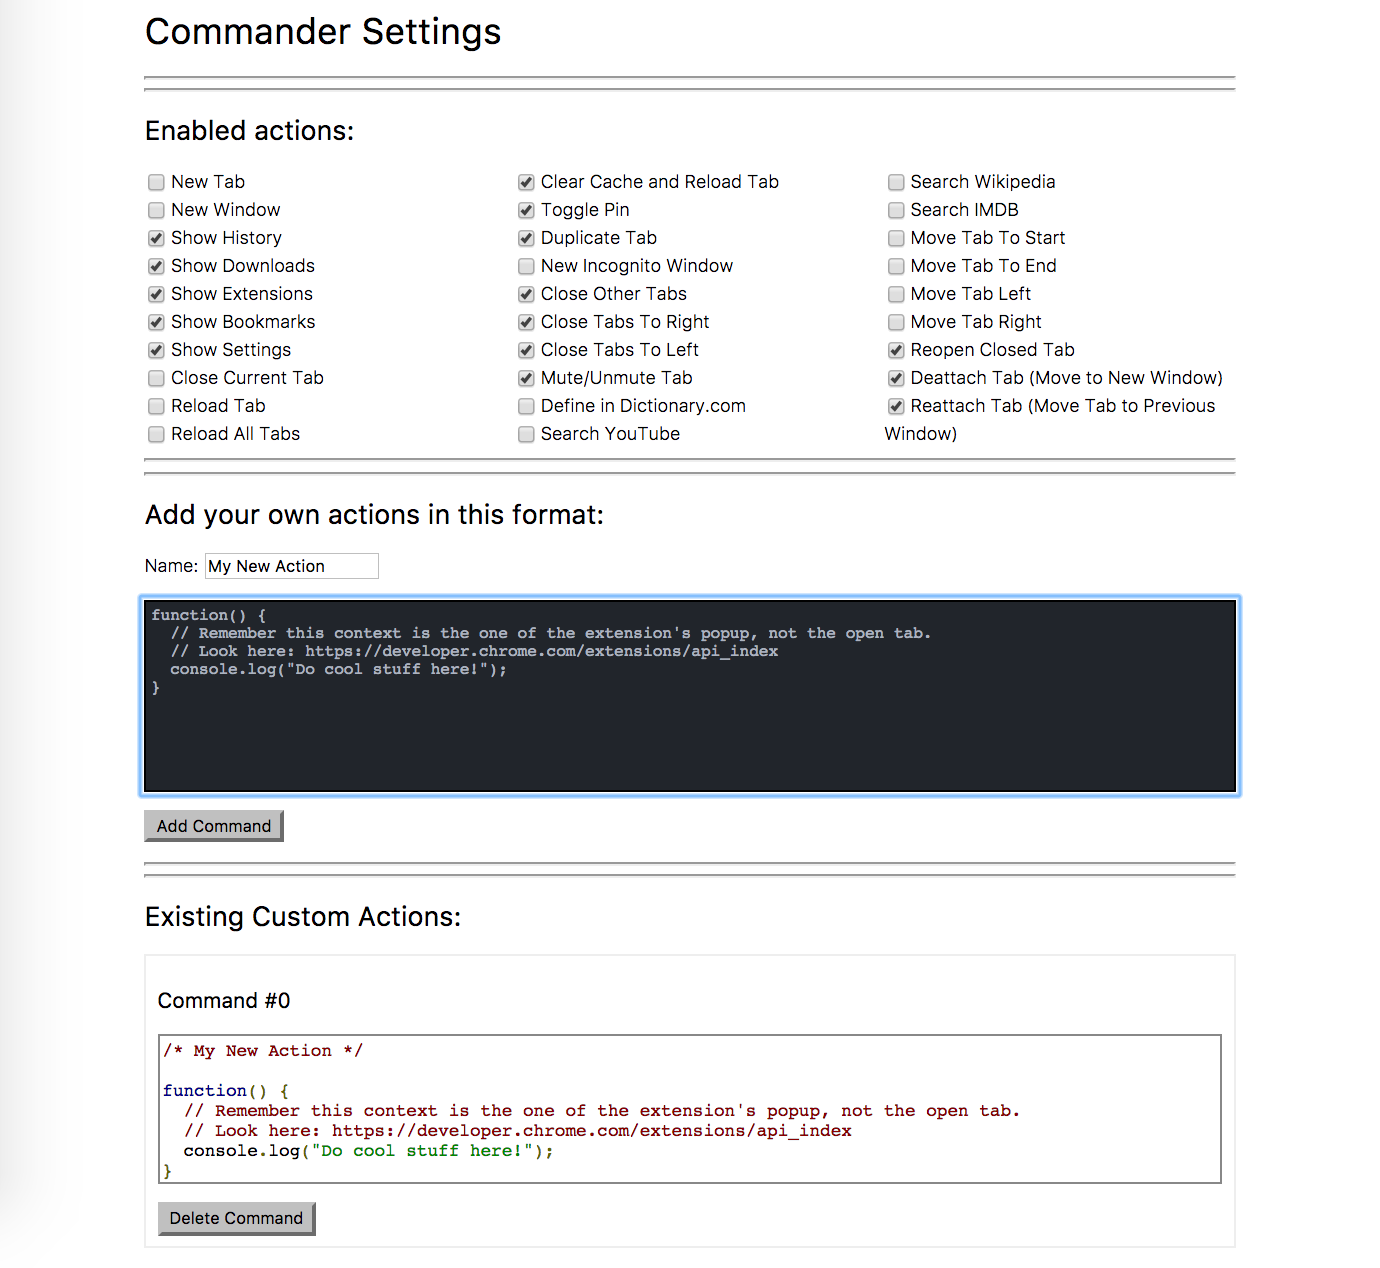The width and height of the screenshot is (1380, 1268).
Task: Toggle Close Tabs To Right checkbox
Action: click(x=526, y=322)
